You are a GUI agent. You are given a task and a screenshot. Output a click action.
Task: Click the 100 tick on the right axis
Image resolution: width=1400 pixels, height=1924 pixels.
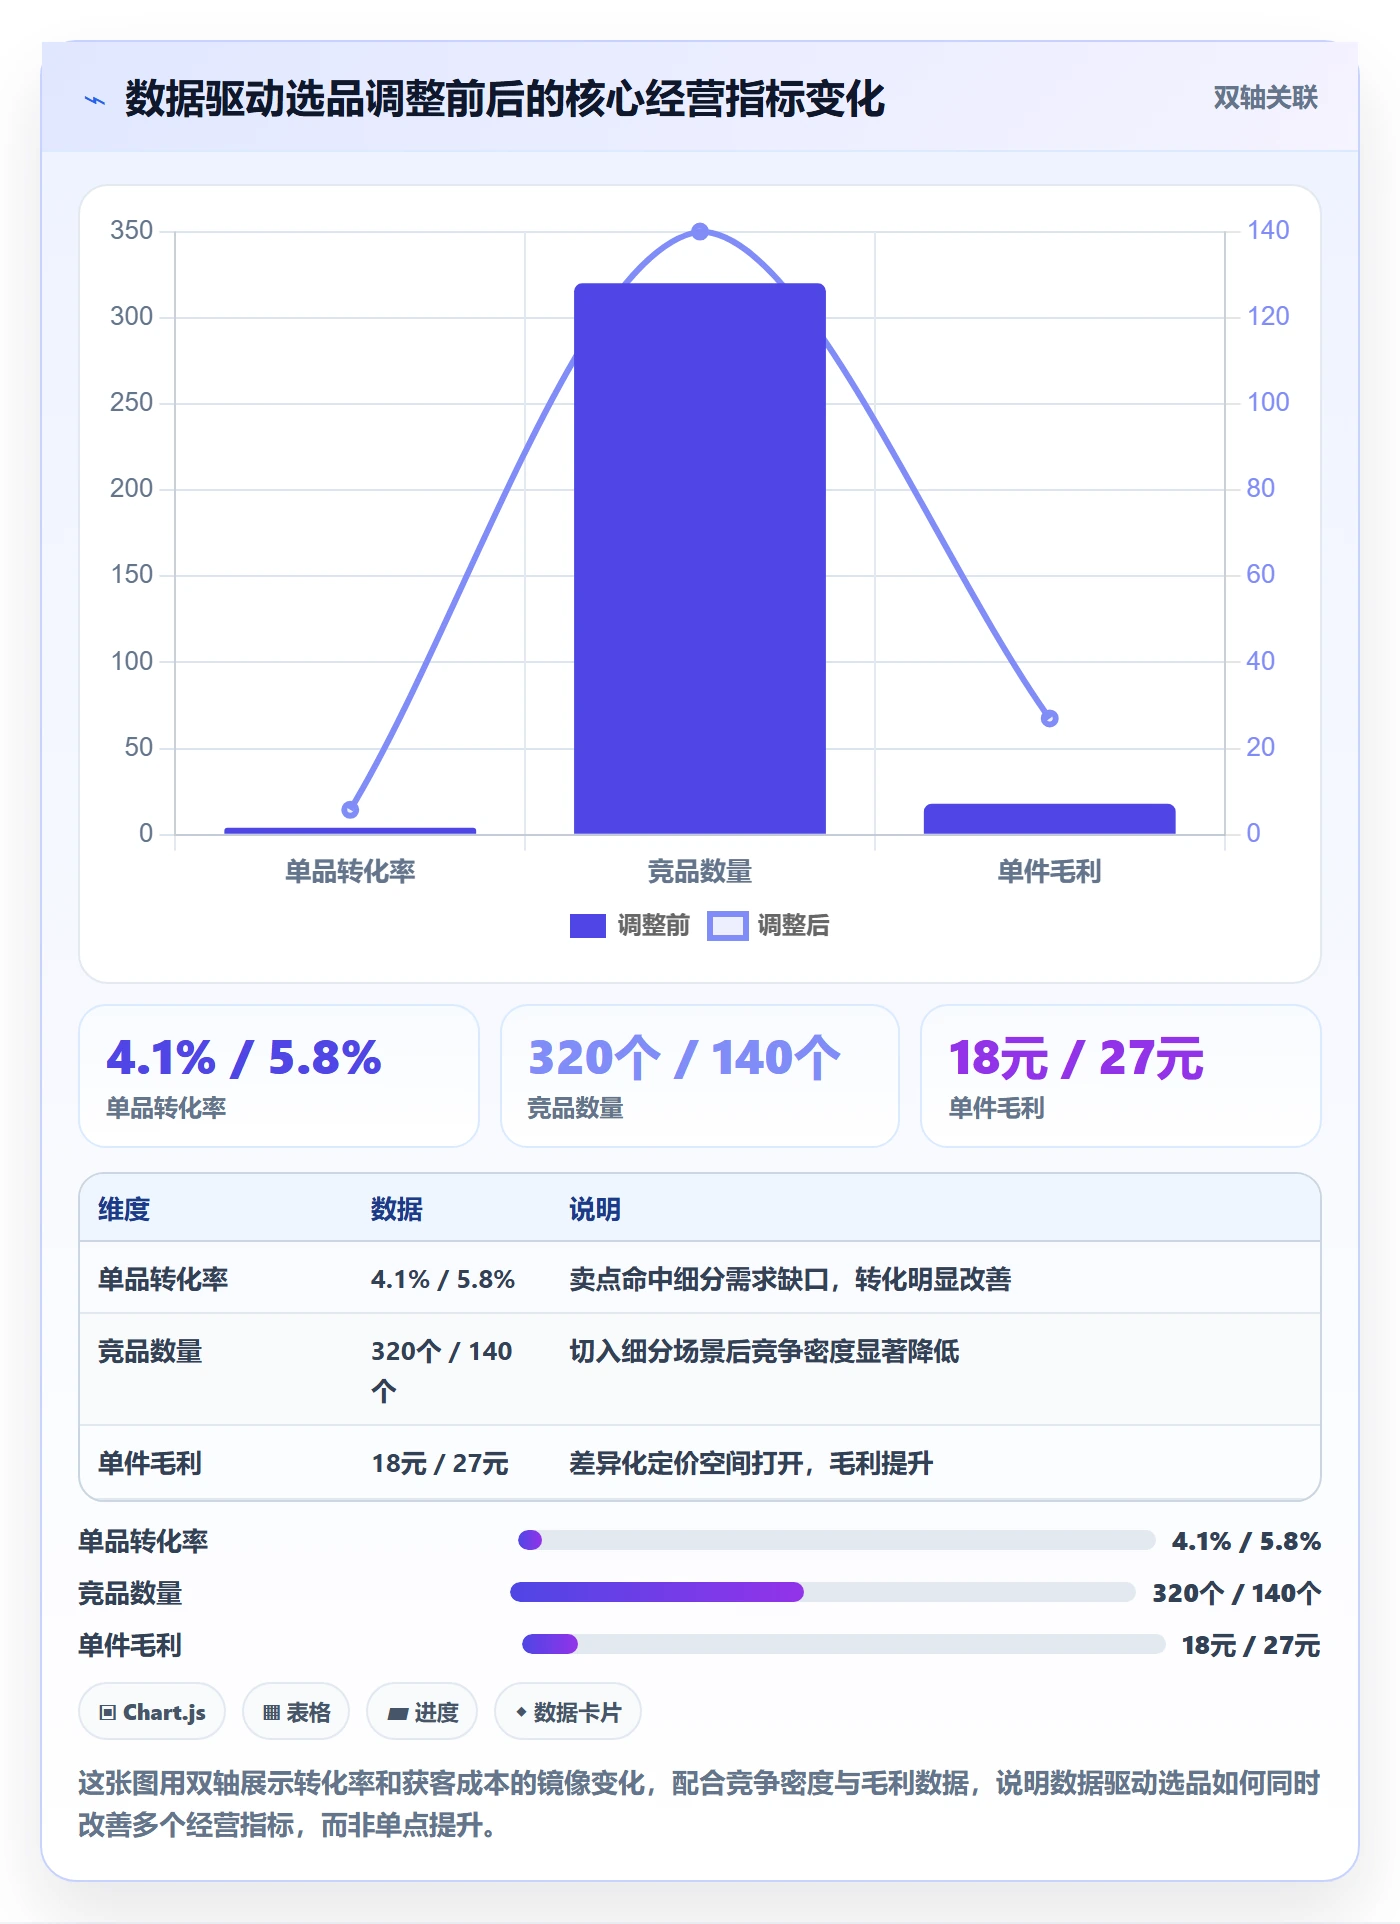point(1268,403)
